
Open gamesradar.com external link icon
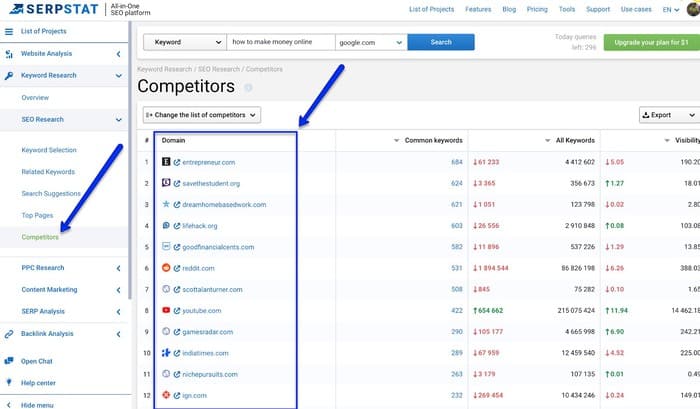click(x=177, y=332)
